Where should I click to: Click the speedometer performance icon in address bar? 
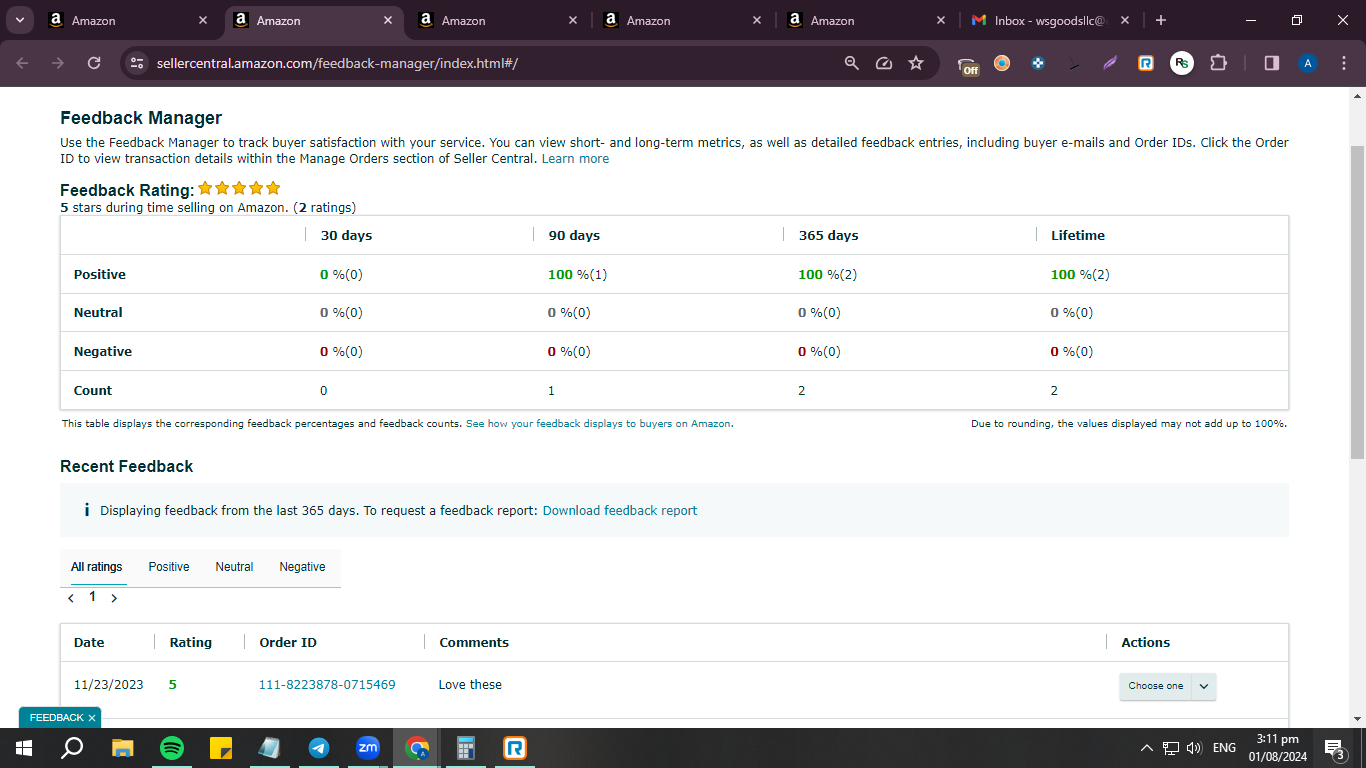(883, 63)
